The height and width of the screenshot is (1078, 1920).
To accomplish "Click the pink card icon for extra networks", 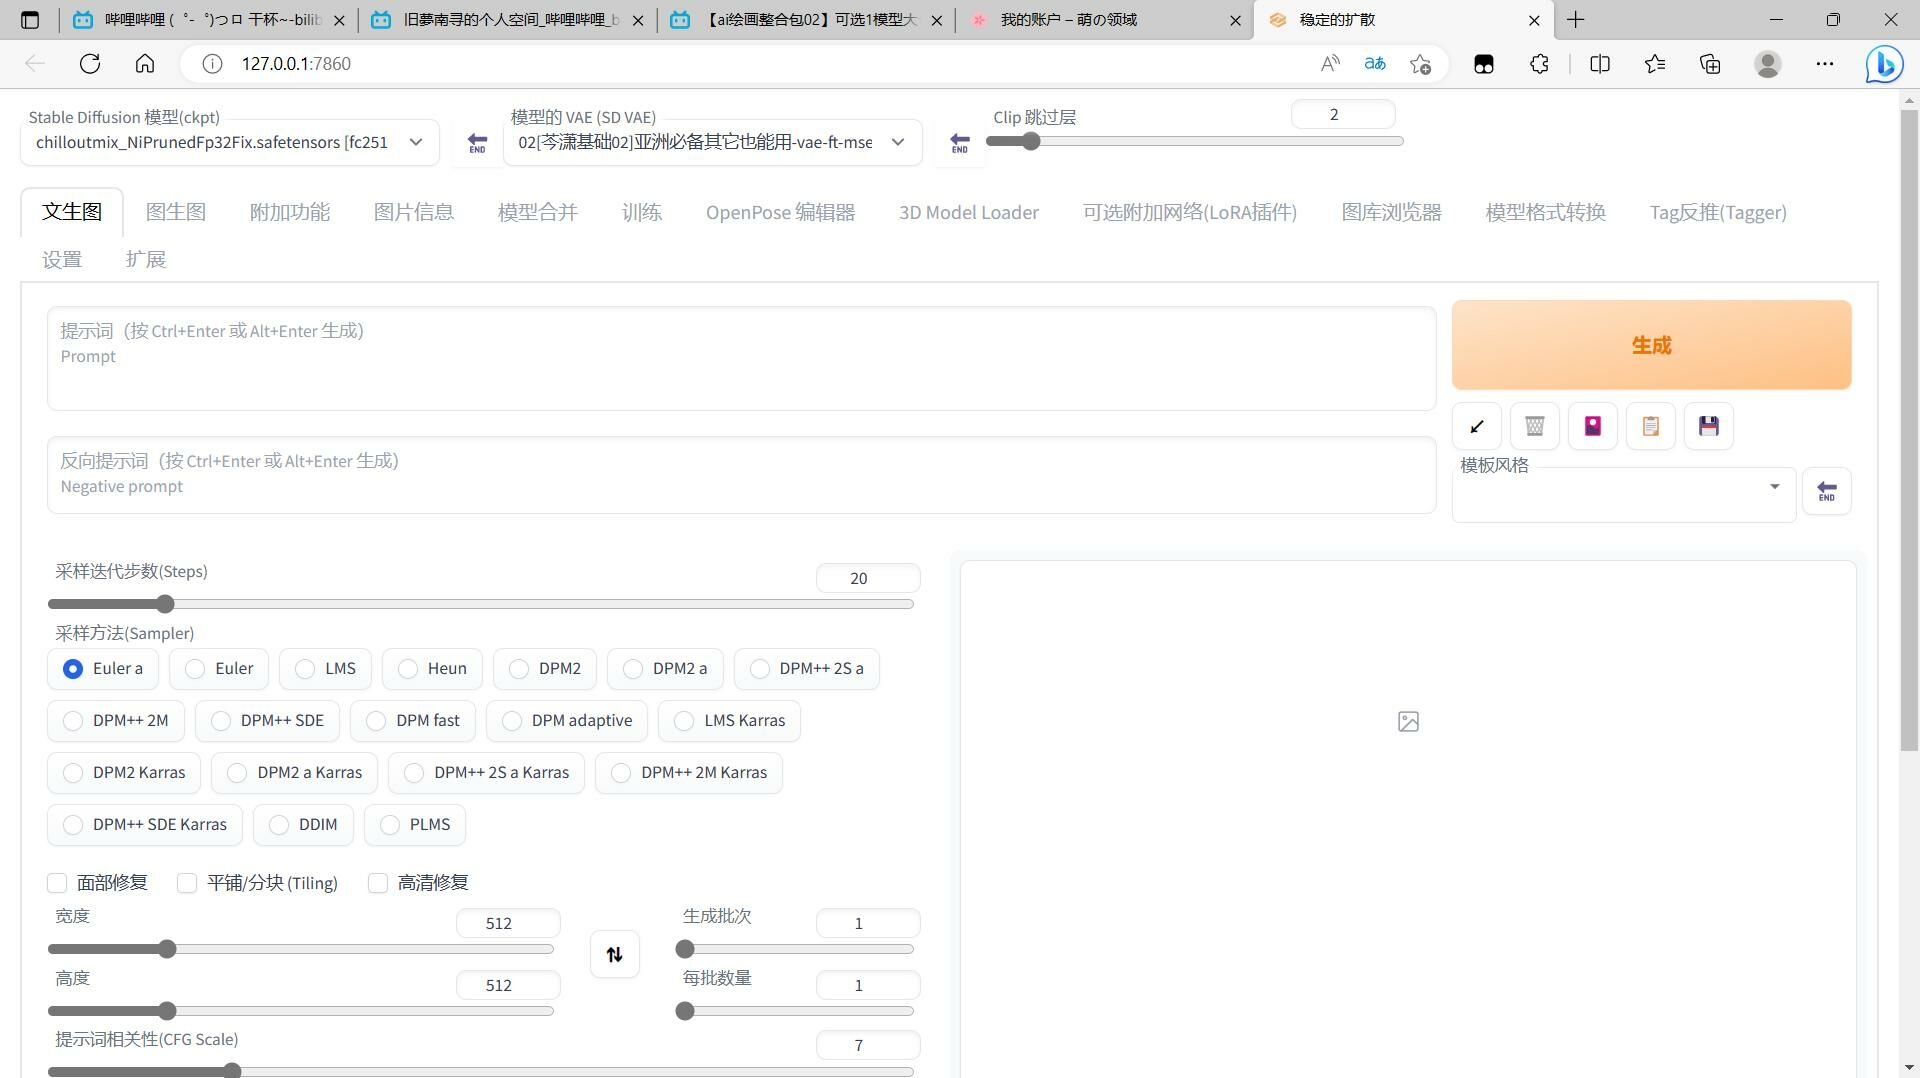I will tap(1592, 427).
